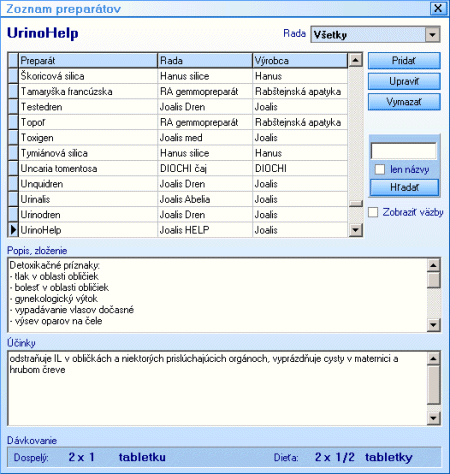Click the table scroll up arrow
This screenshot has width=450, height=474.
[356, 60]
